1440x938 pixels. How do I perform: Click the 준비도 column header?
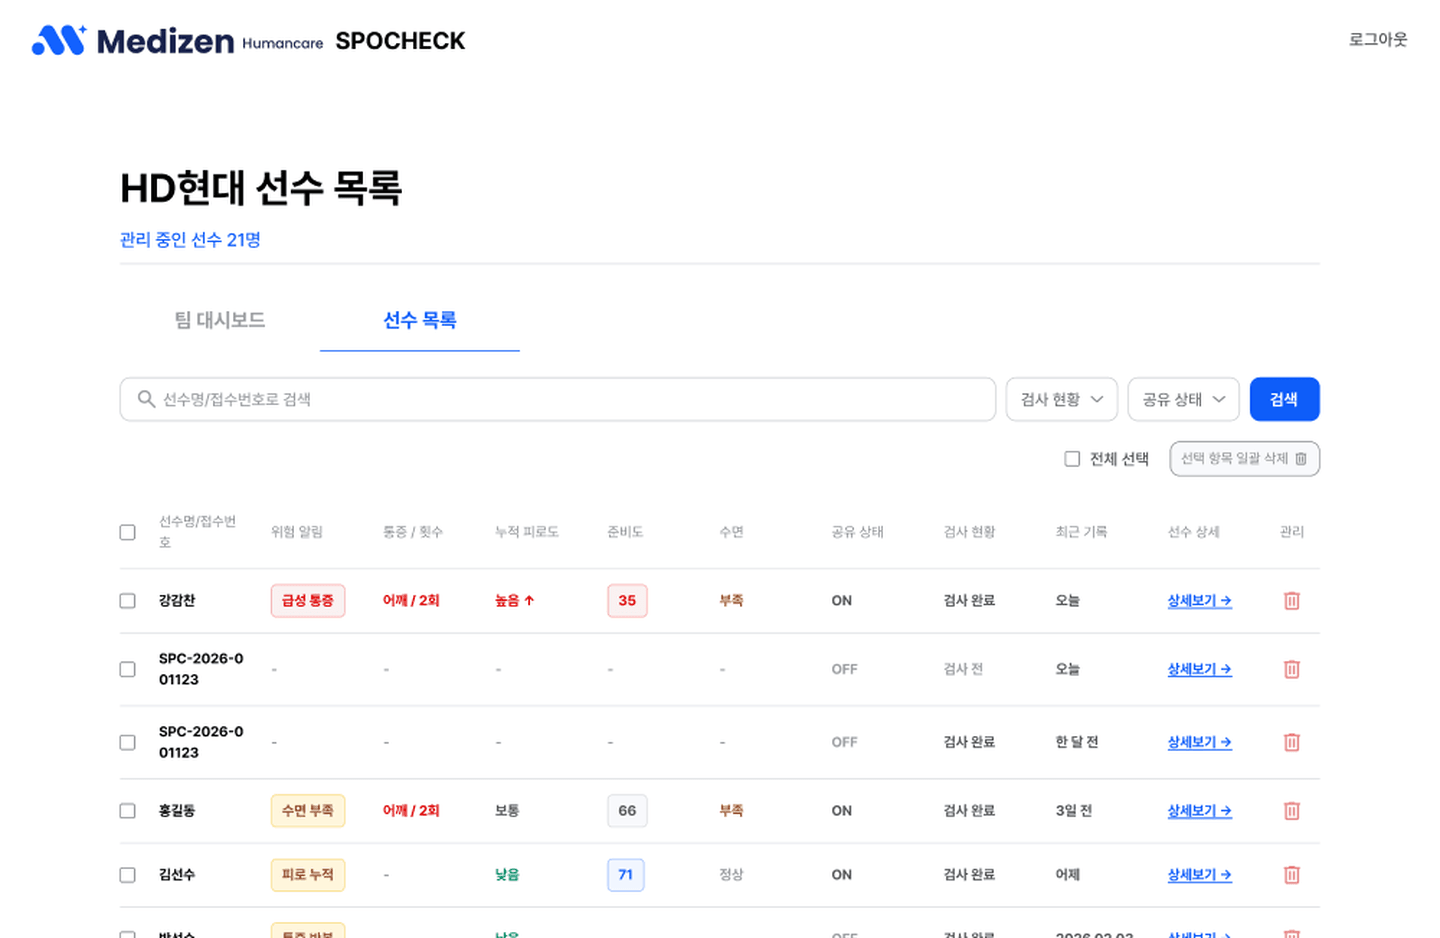coord(625,532)
